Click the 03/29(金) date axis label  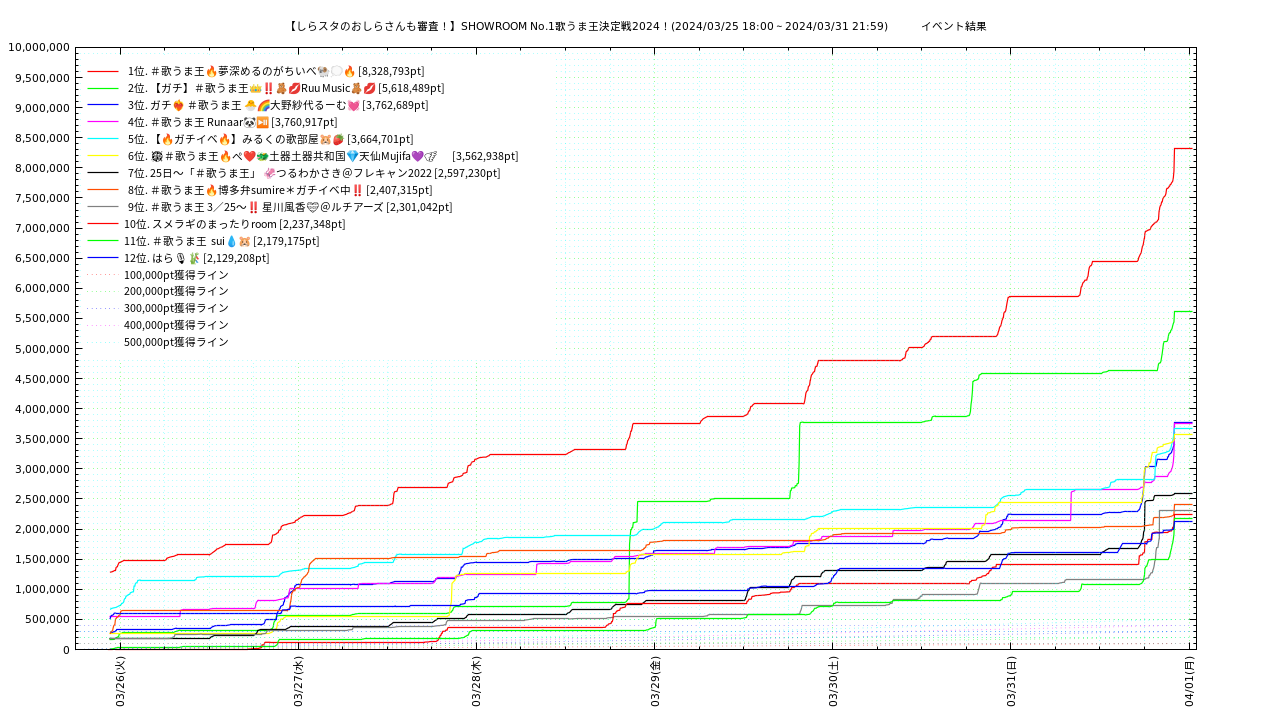(655, 682)
